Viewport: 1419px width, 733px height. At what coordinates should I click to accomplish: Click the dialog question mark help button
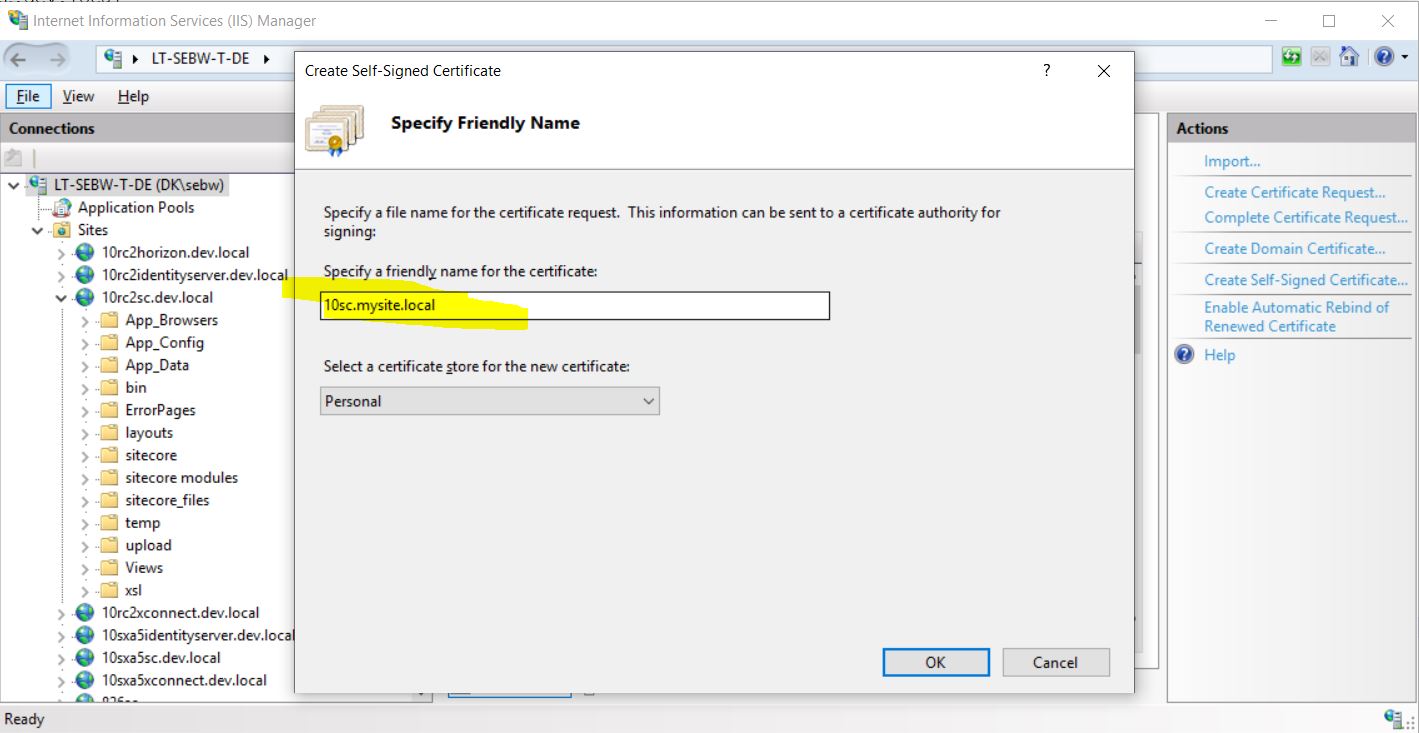(1046, 70)
